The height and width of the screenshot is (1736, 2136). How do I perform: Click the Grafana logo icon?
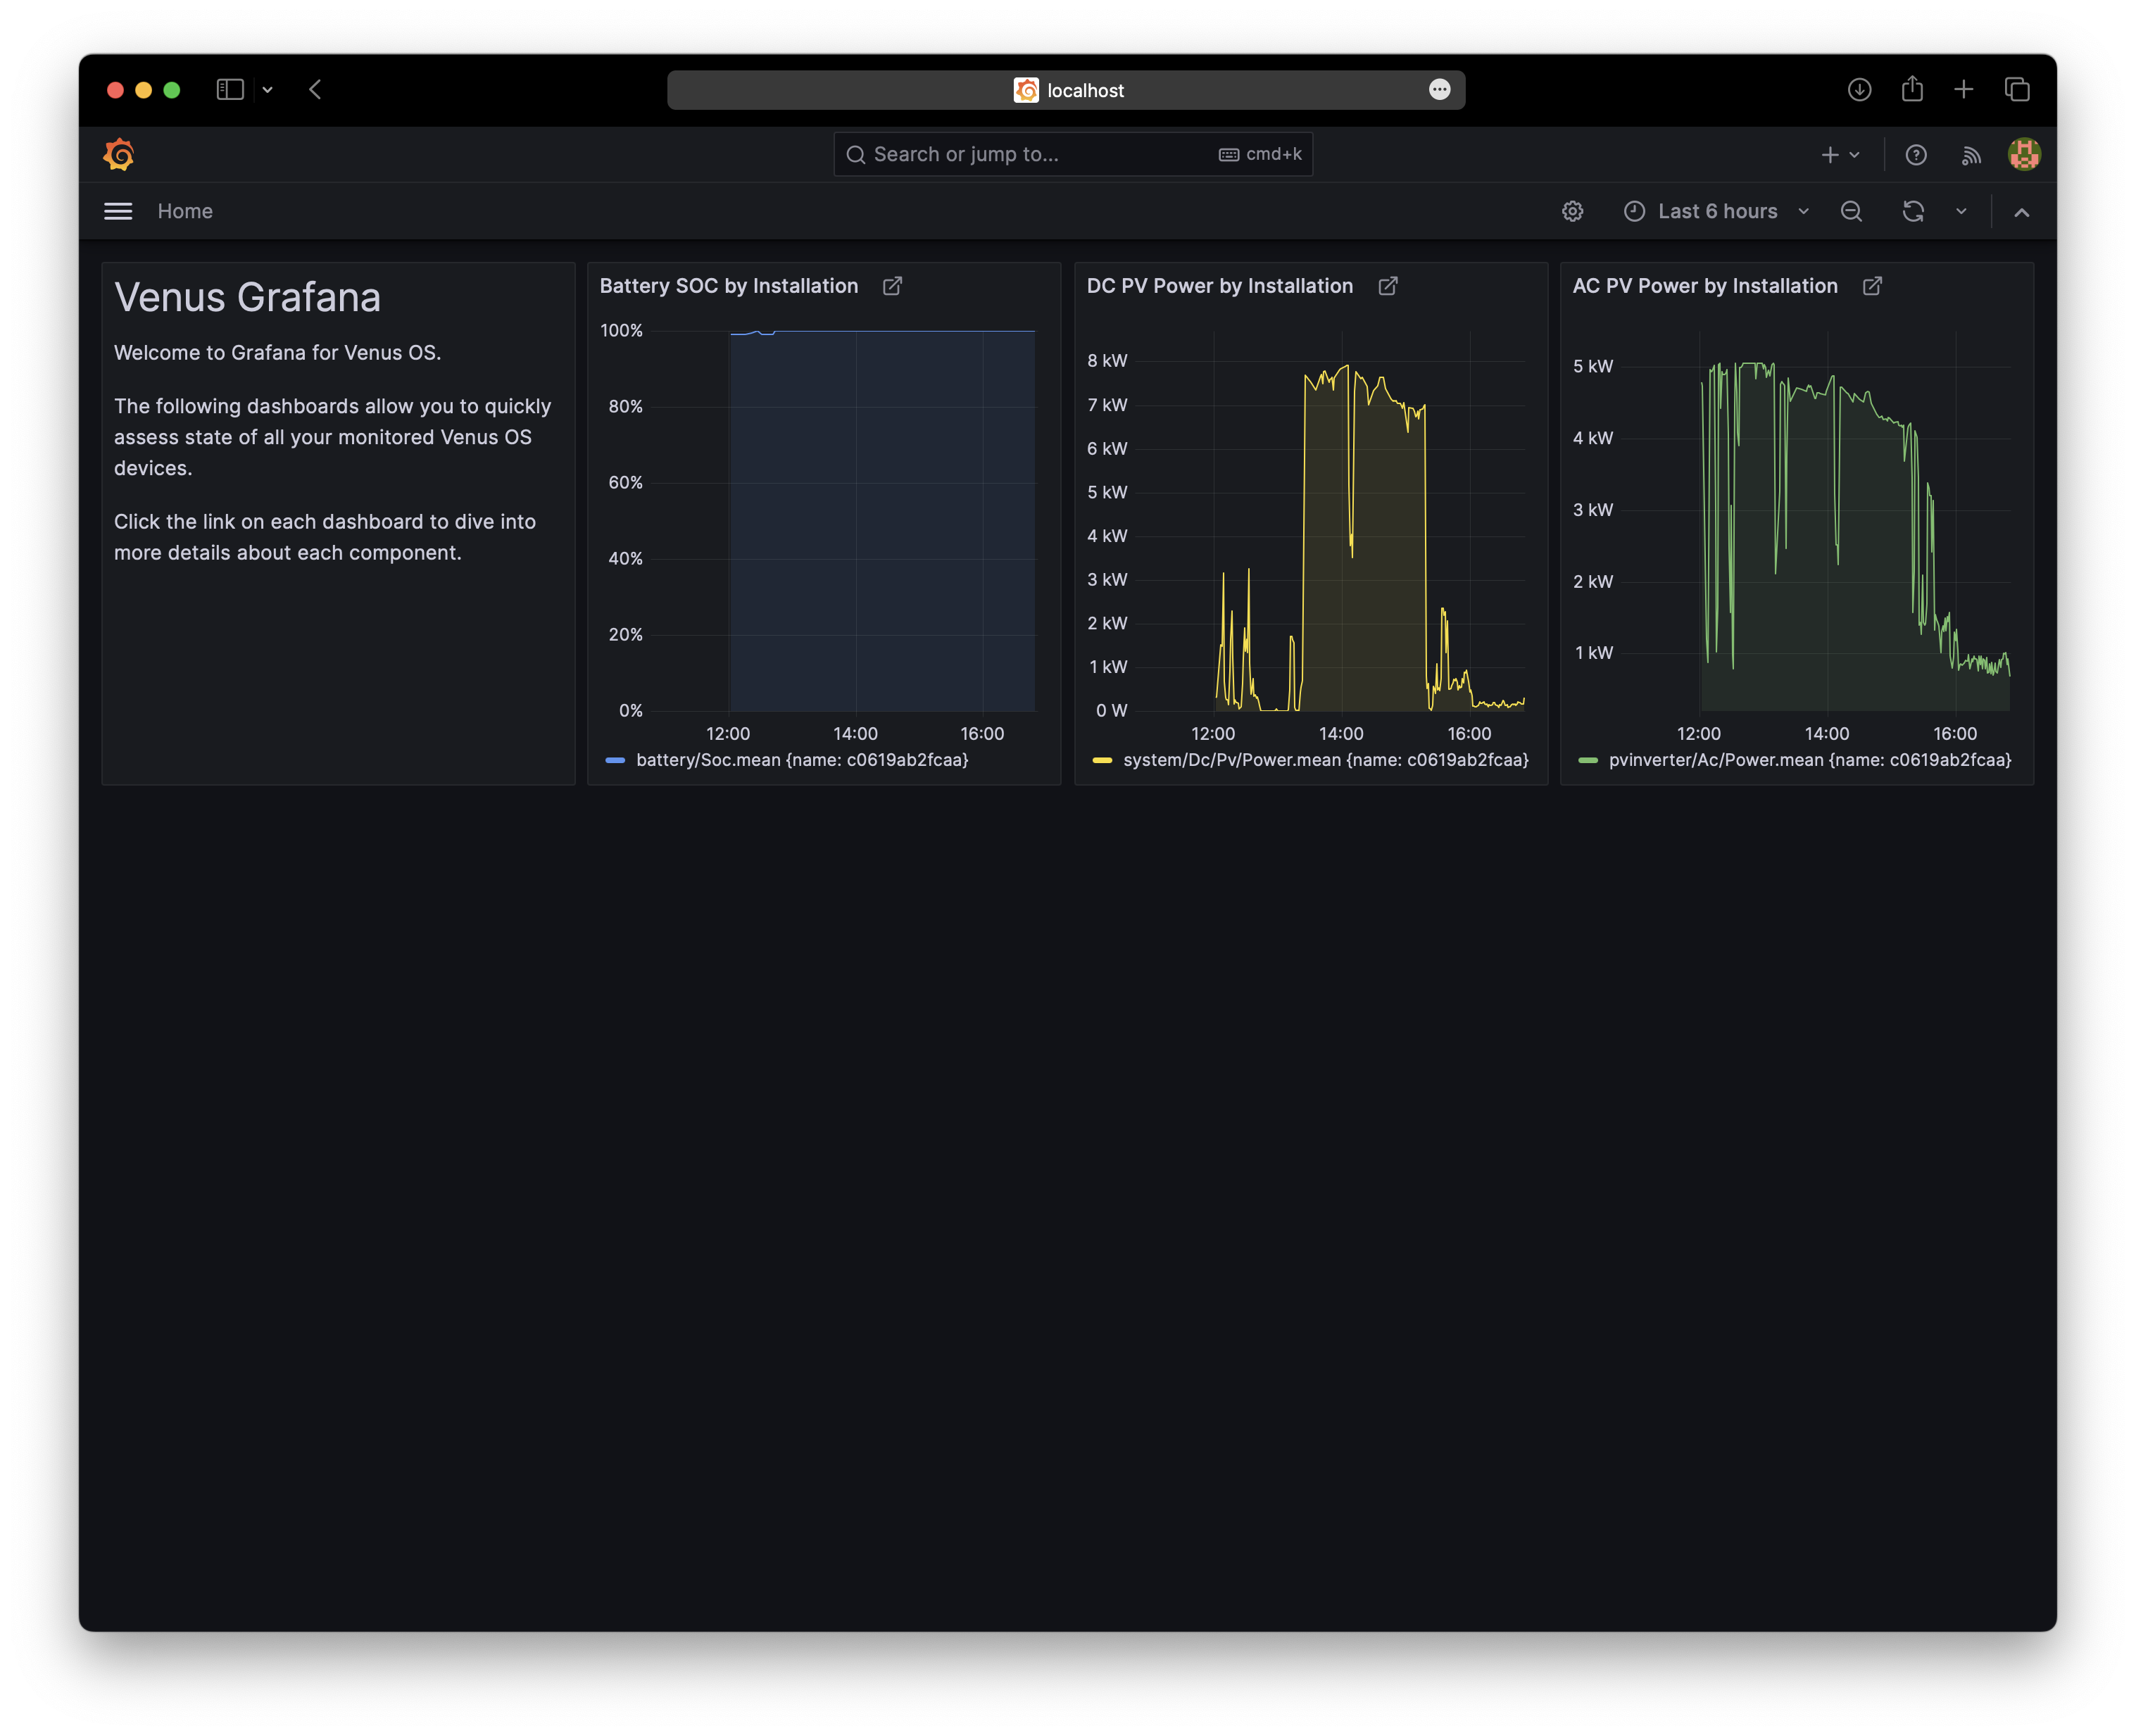[x=119, y=155]
